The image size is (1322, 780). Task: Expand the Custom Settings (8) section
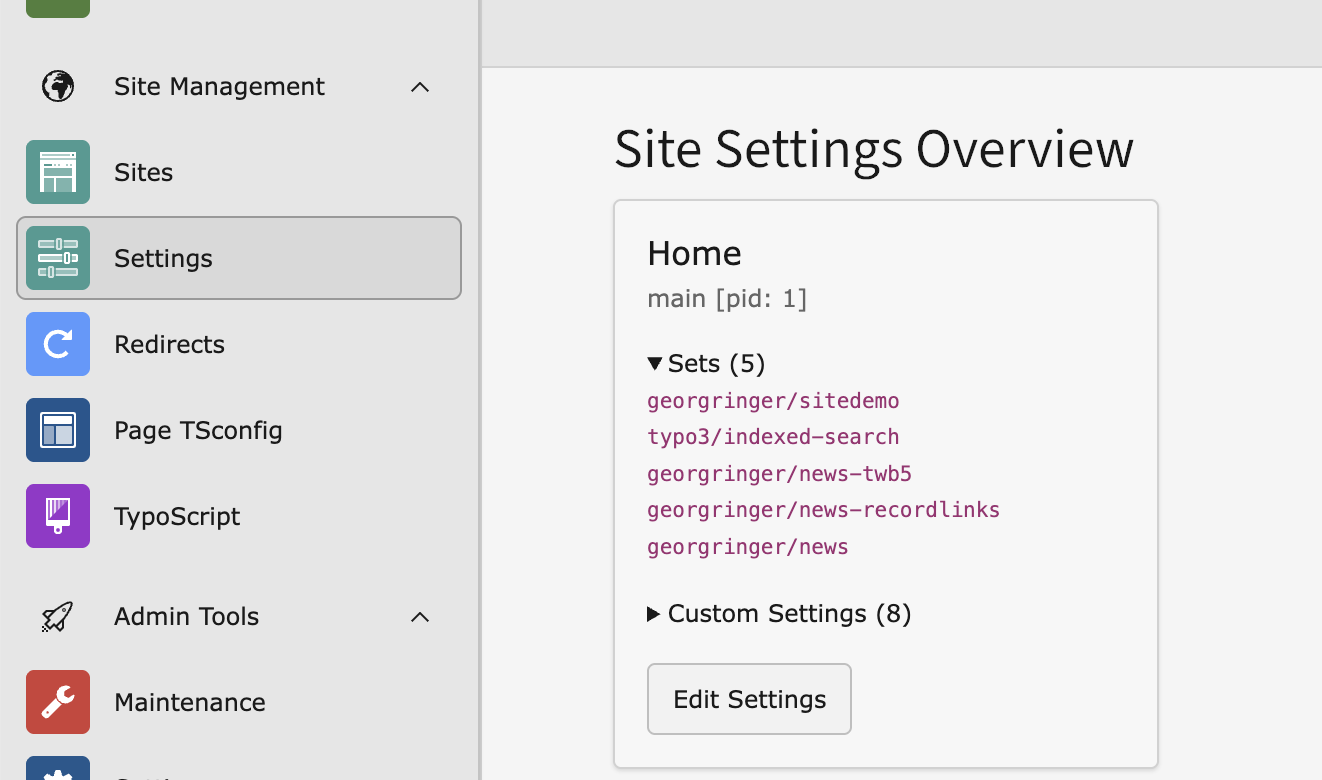(x=779, y=614)
